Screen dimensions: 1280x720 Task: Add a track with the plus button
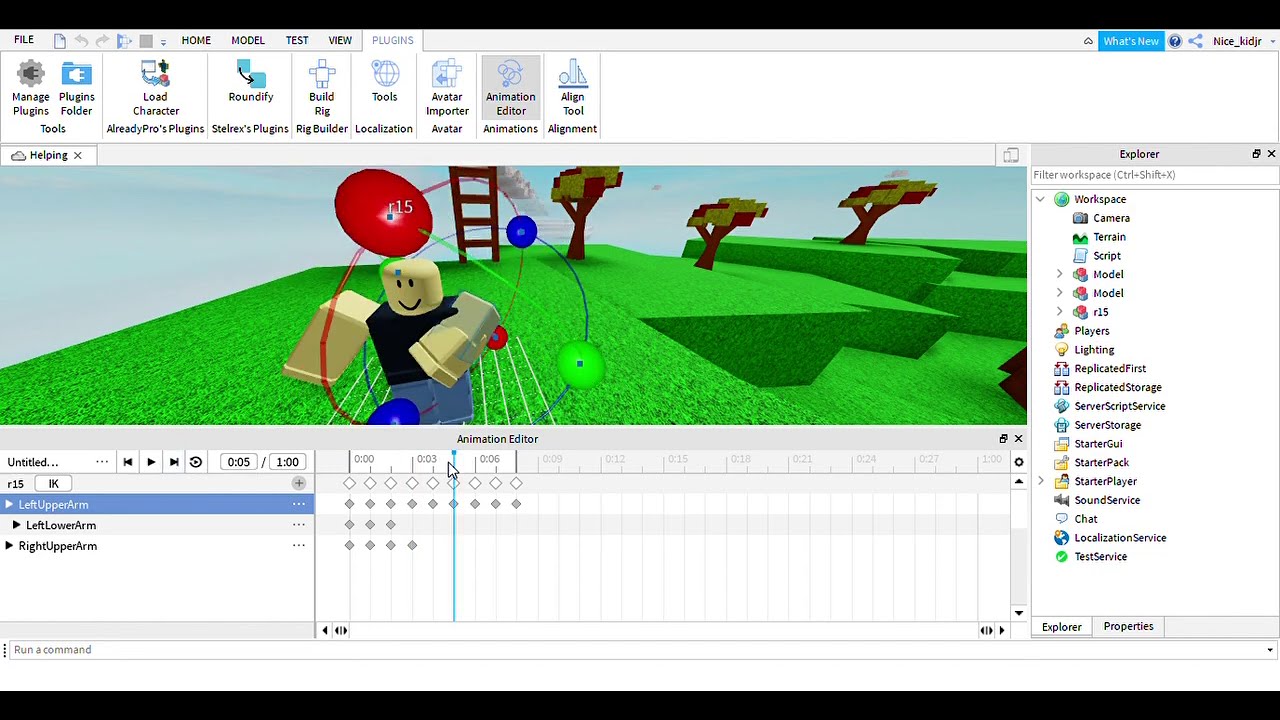298,483
